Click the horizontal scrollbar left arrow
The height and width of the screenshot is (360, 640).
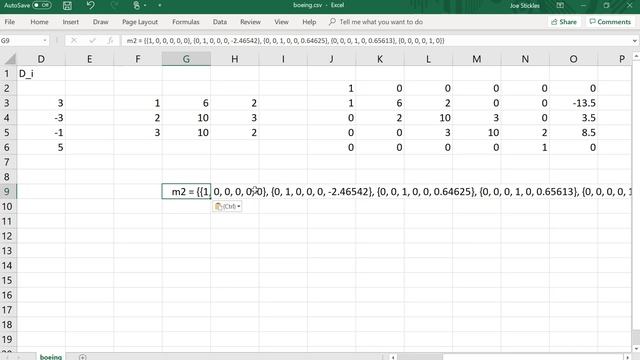pyautogui.click(x=393, y=357)
